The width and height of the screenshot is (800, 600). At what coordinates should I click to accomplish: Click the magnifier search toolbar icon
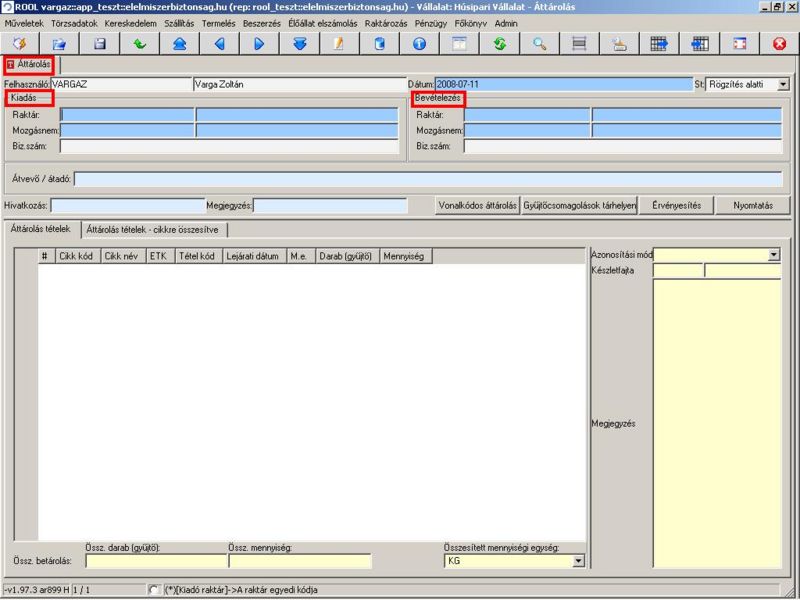point(539,44)
